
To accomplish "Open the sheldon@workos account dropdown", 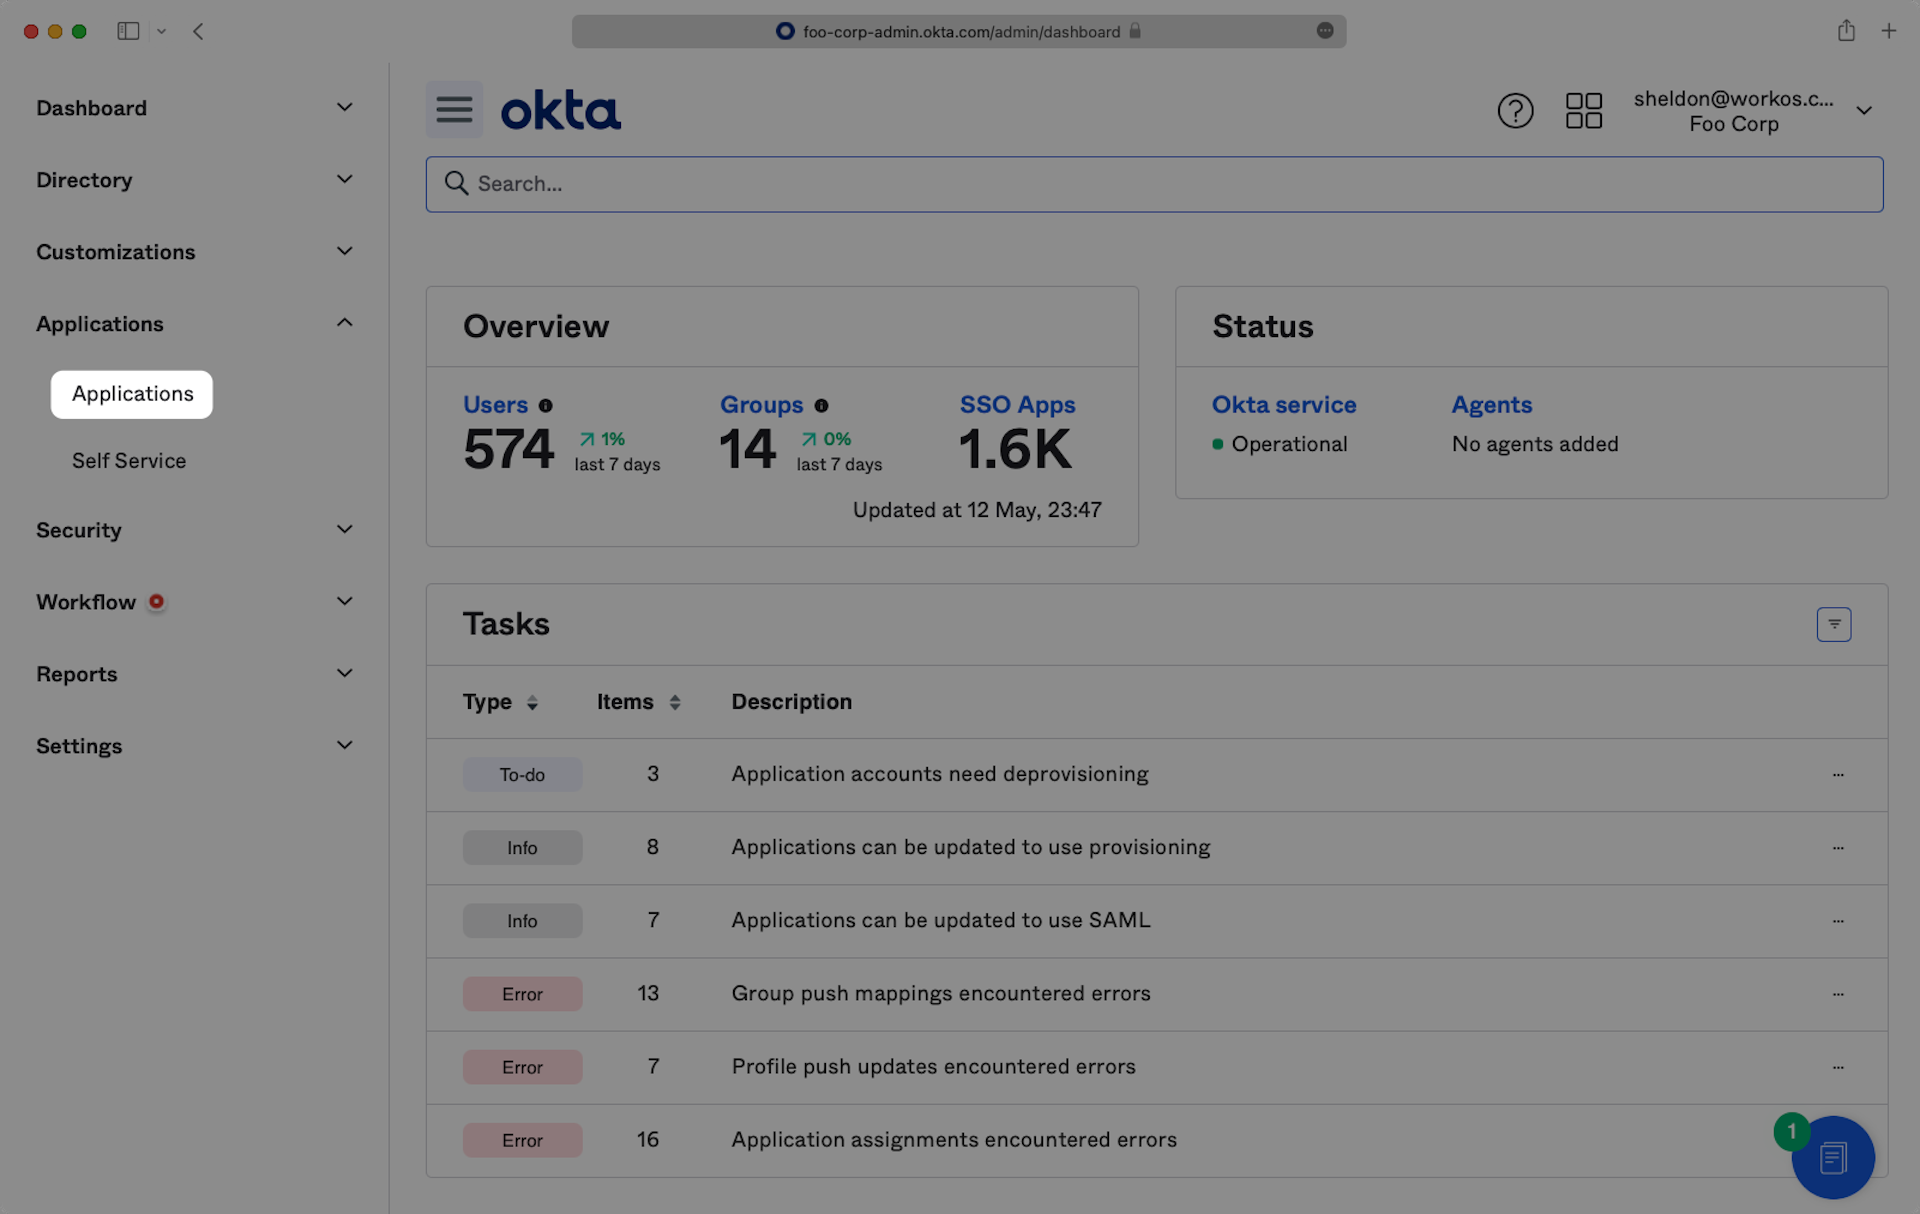I will (1863, 111).
